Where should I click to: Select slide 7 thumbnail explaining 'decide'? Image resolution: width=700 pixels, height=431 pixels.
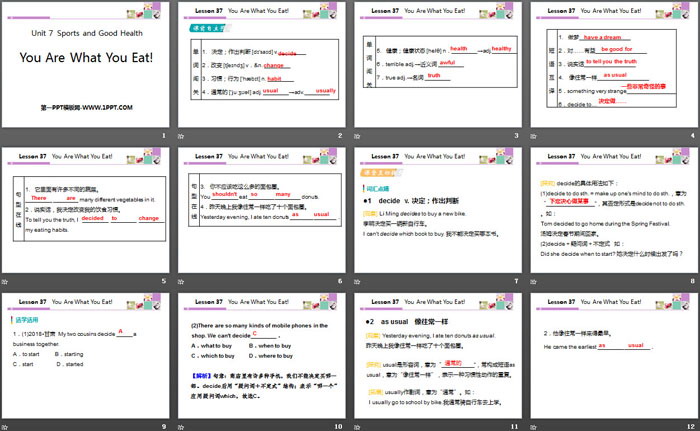[438, 210]
